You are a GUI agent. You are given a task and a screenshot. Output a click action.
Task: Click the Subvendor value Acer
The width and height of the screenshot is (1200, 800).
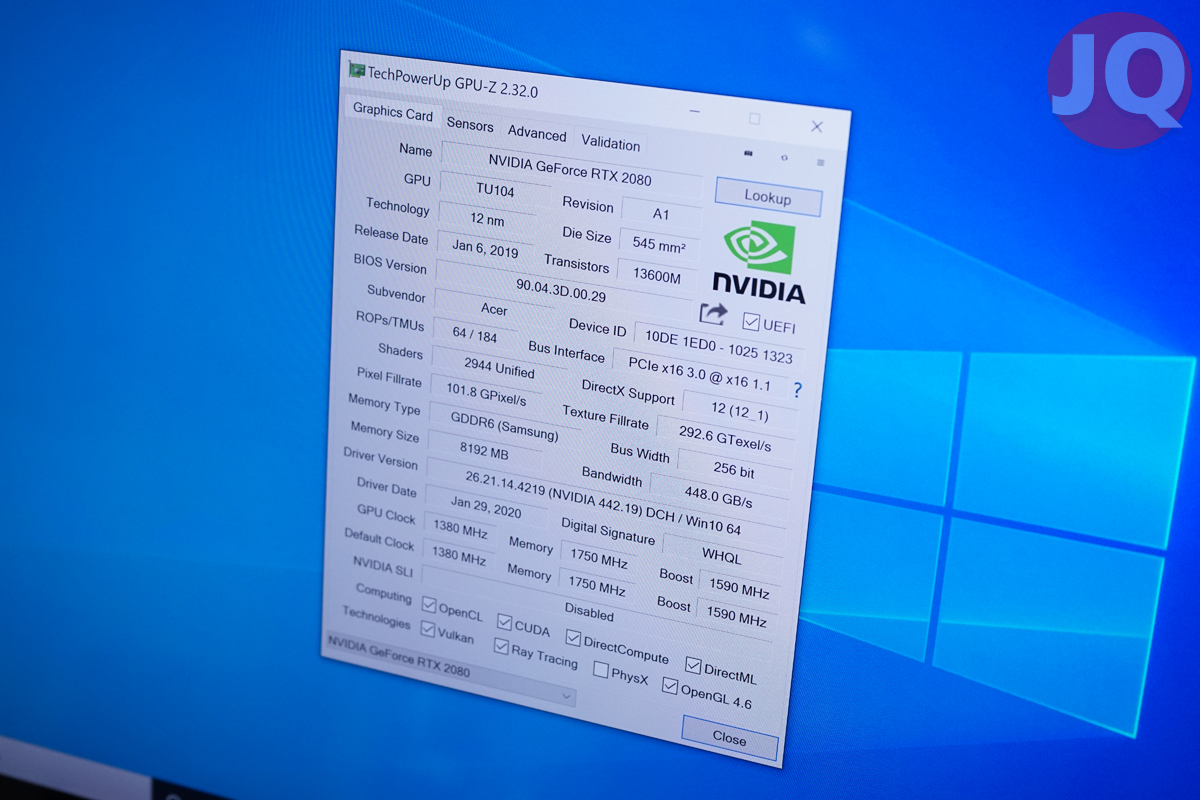pos(494,309)
